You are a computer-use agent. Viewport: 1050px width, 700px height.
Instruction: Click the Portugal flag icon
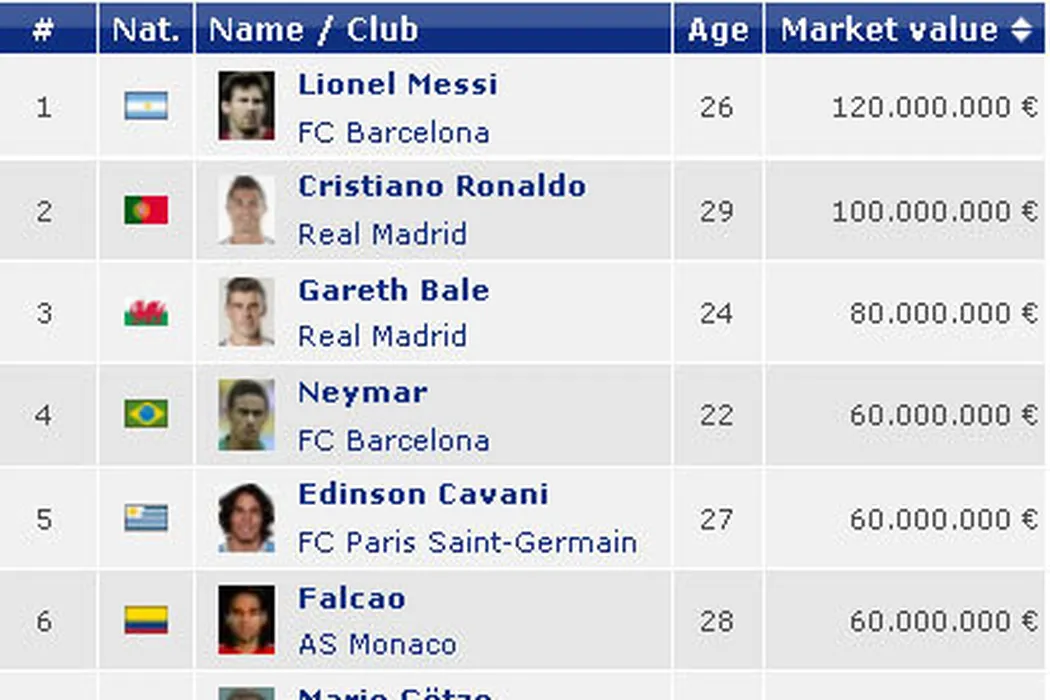point(146,210)
